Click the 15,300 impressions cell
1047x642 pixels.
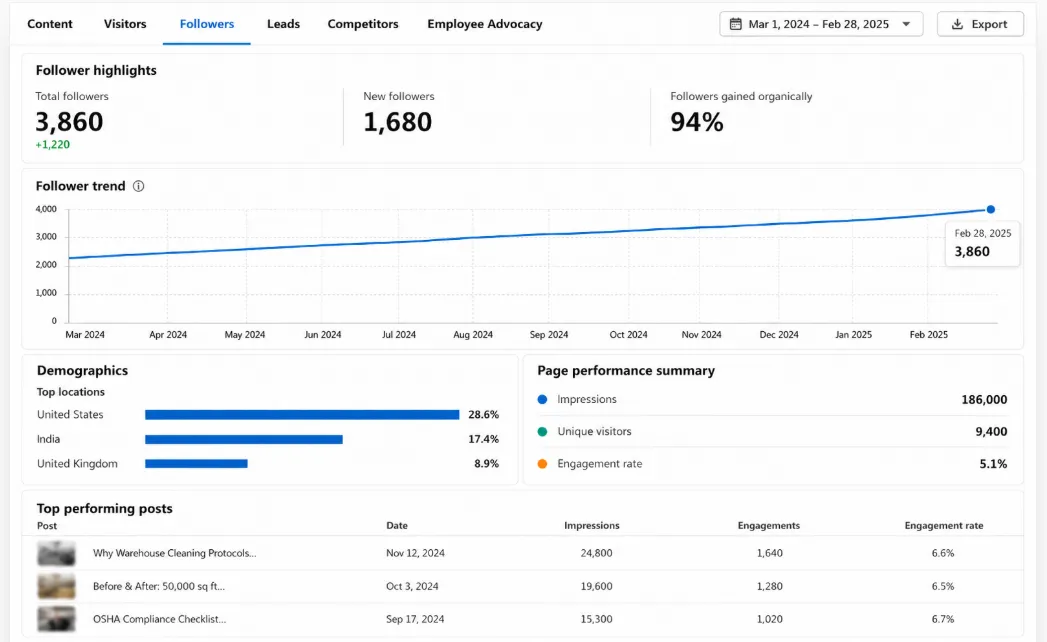click(596, 619)
